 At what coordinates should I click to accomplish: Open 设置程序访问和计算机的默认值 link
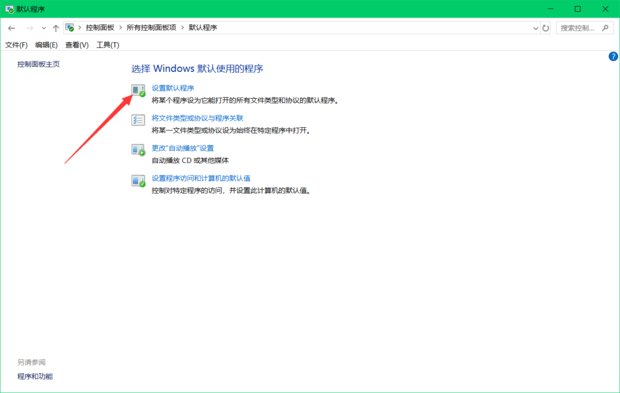pos(201,178)
